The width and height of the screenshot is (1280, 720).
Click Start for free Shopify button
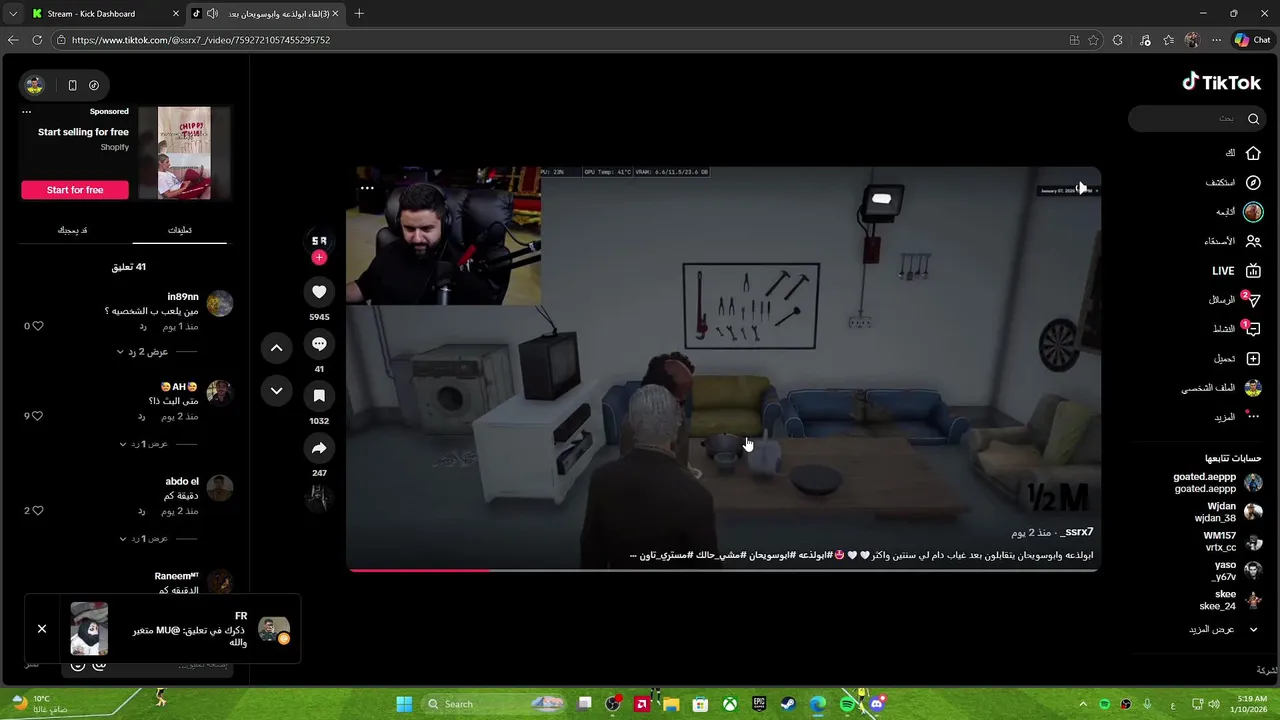pyautogui.click(x=75, y=190)
